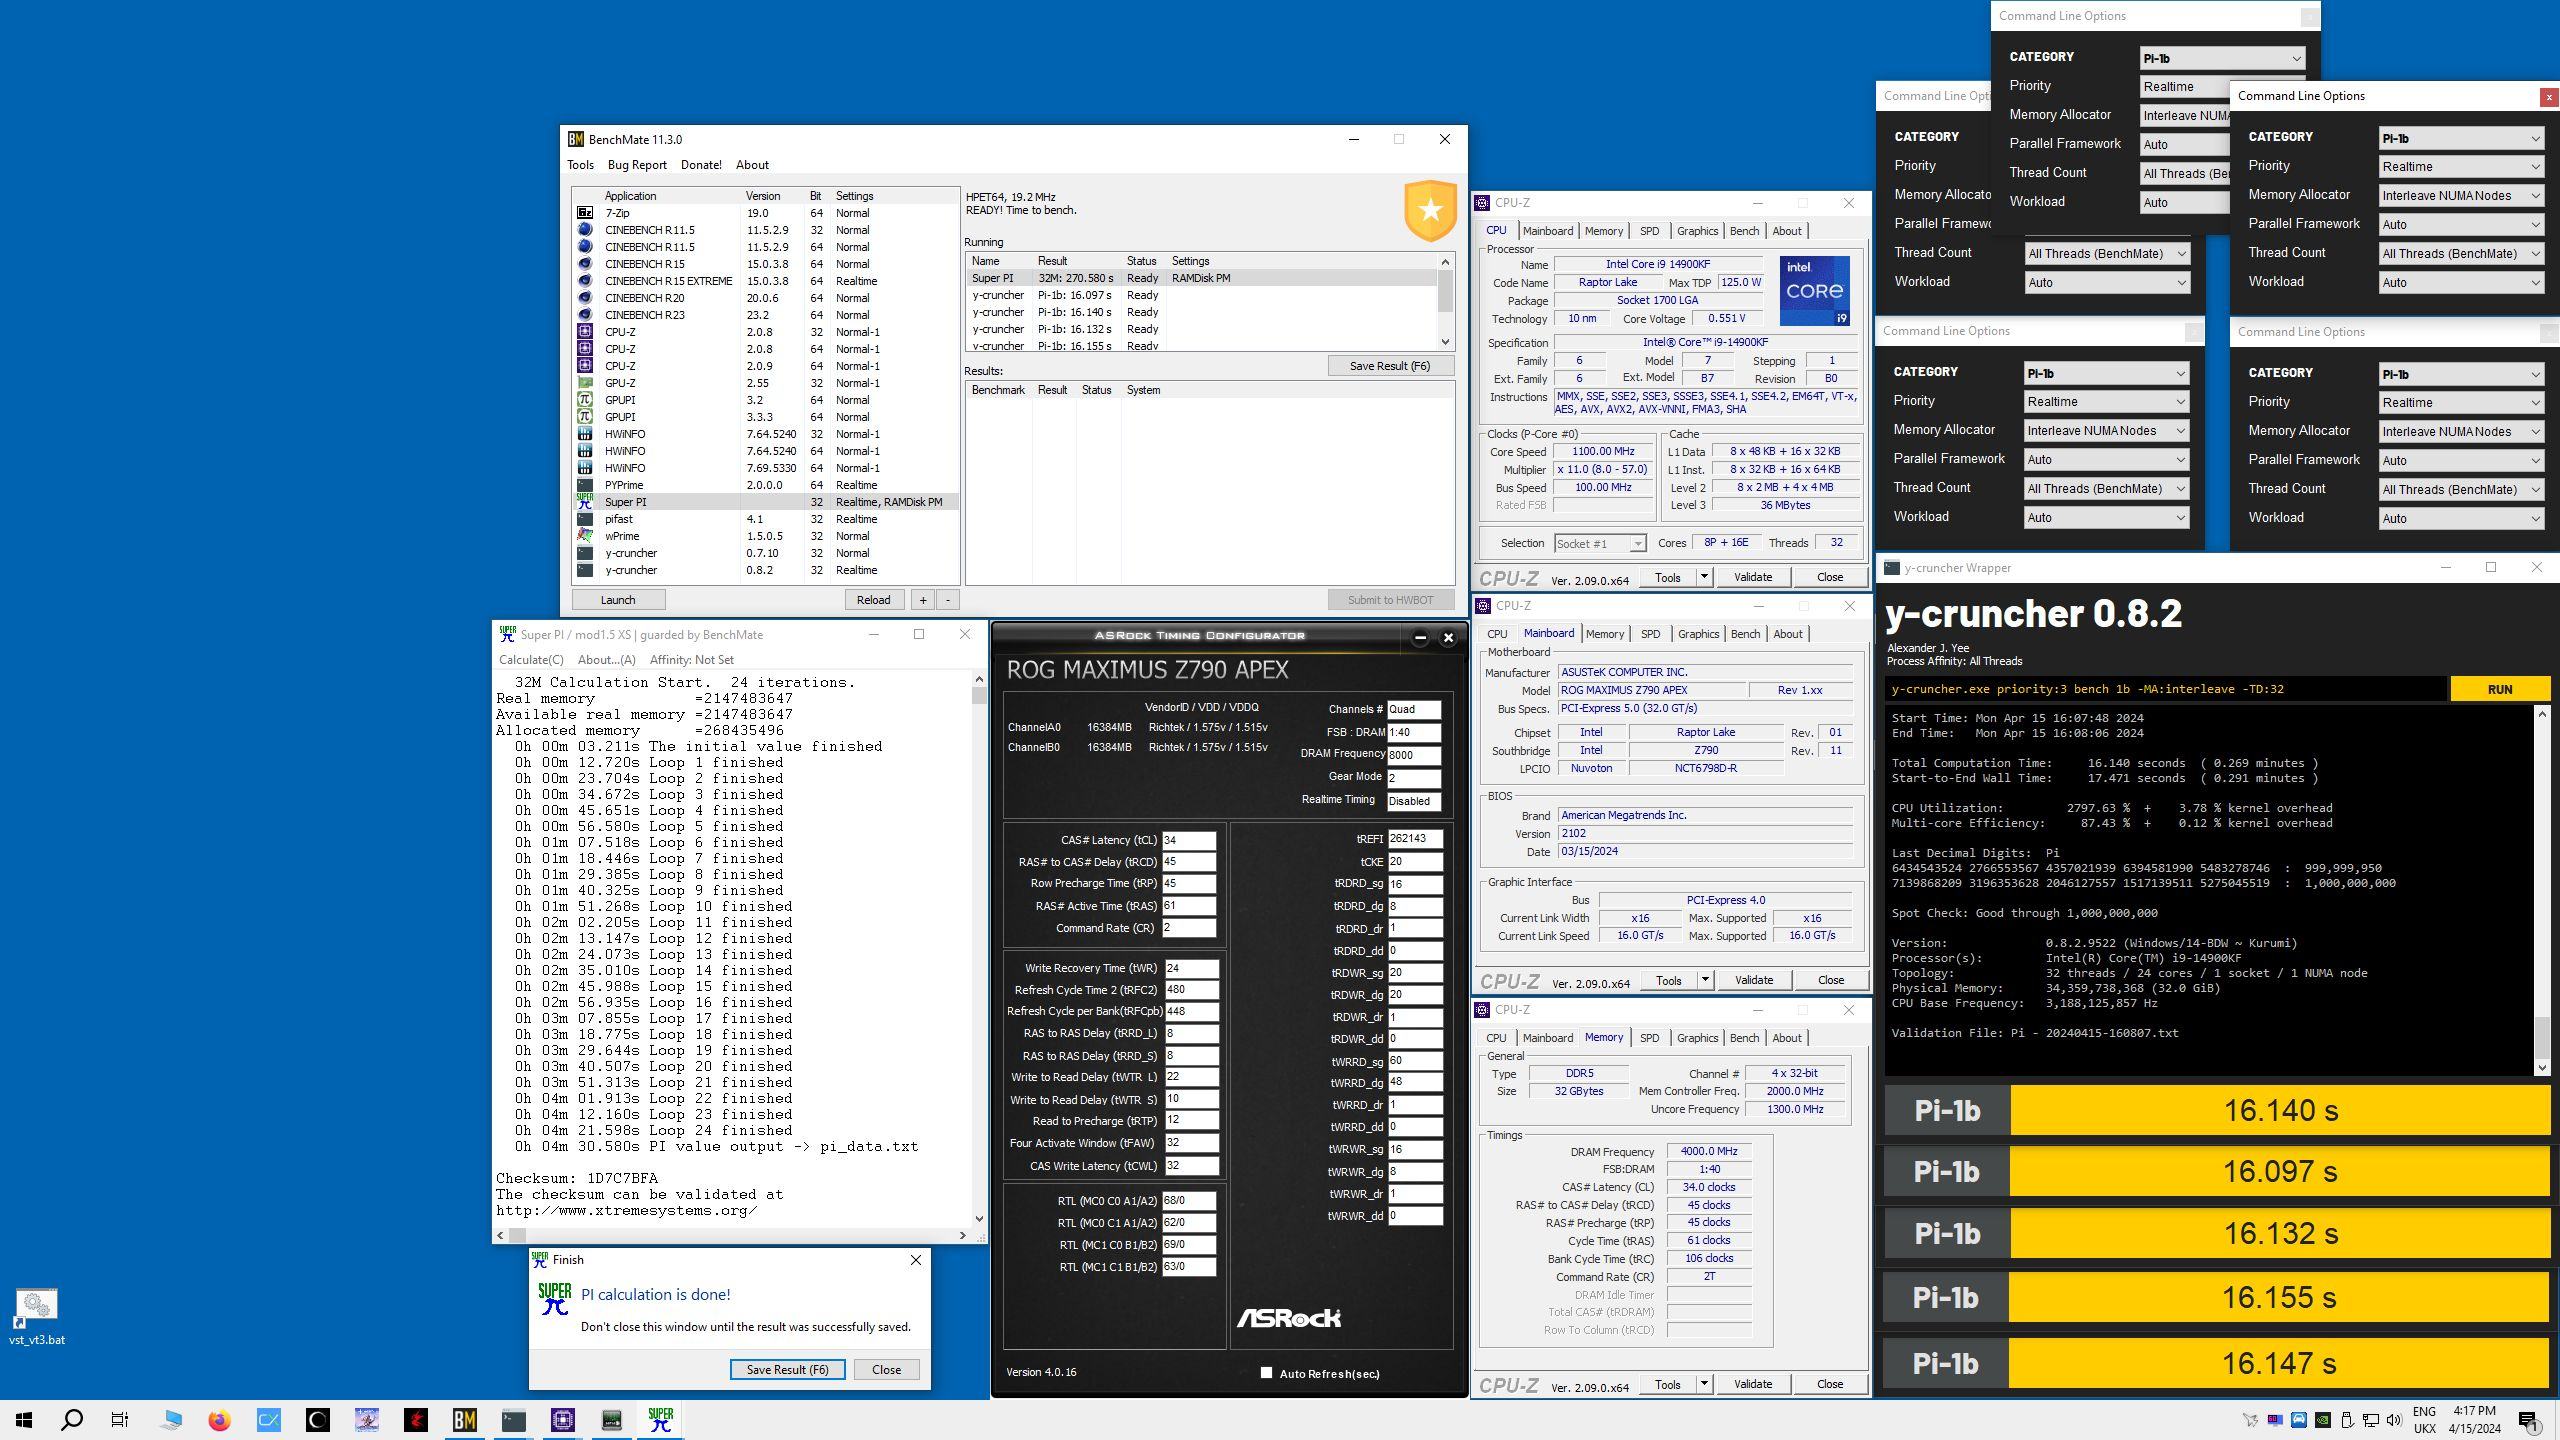The width and height of the screenshot is (2560, 1440).
Task: Open Task View on the taskbar
Action: point(120,1420)
